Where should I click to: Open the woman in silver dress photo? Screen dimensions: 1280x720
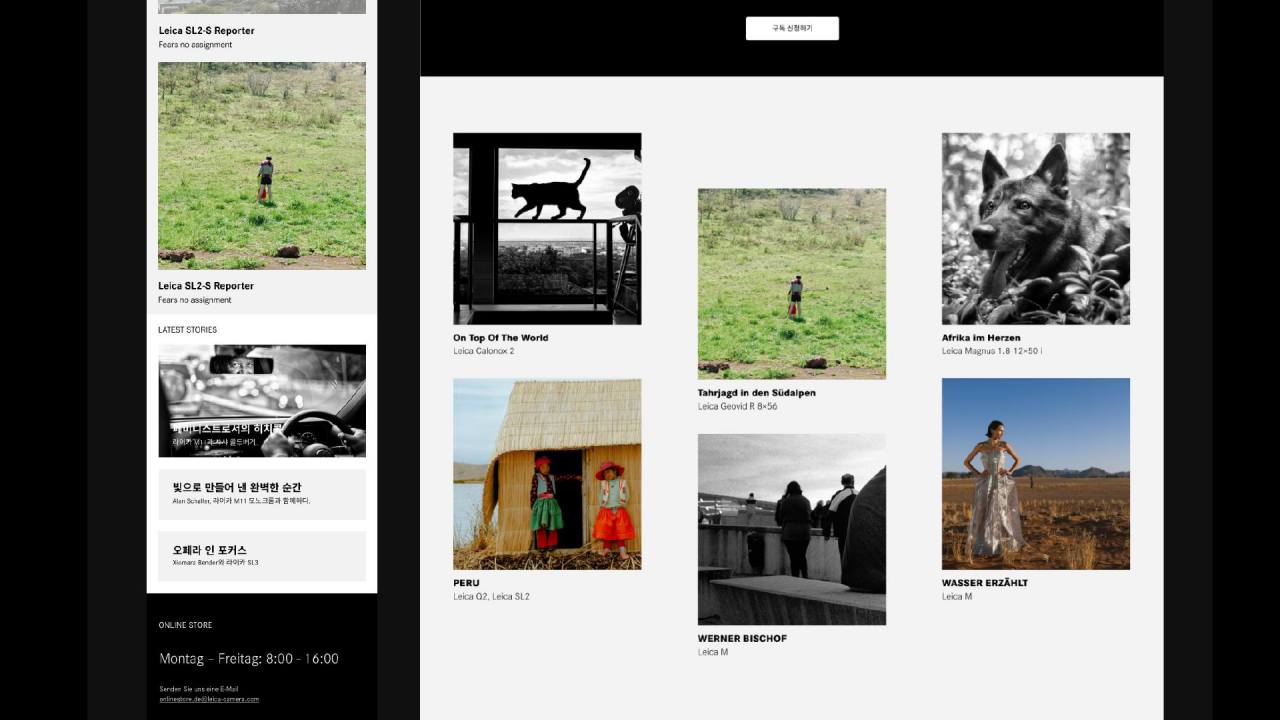[1035, 474]
